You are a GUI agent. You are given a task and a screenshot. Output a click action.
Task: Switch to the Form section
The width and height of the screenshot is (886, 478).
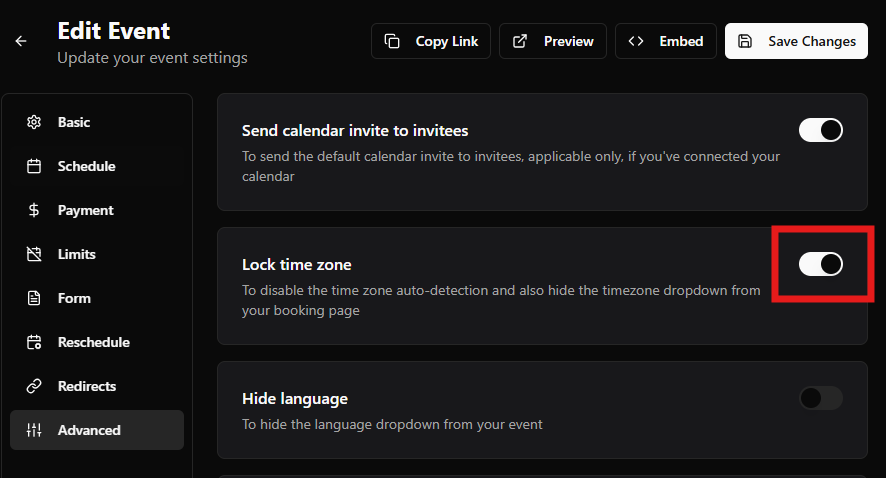pos(74,298)
